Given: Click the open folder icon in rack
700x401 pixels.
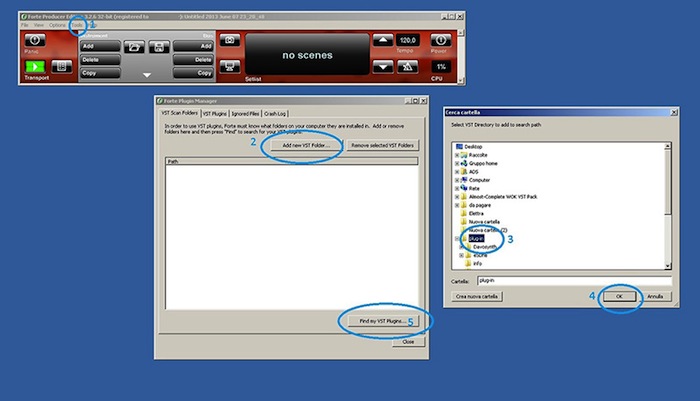Looking at the screenshot, I should point(135,46).
